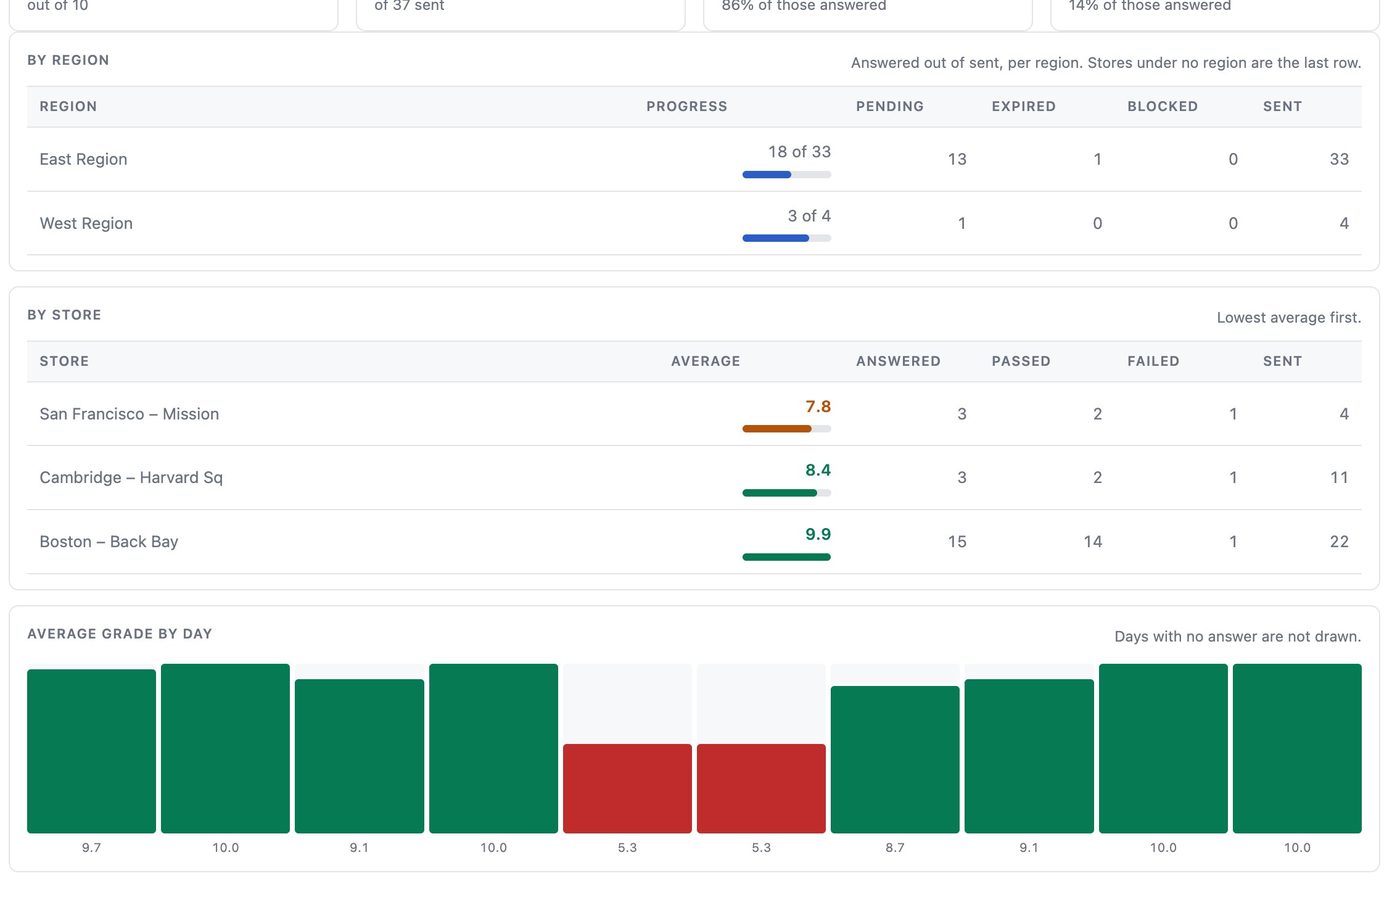This screenshot has height=913, width=1400.
Task: Click East Region pending count 13
Action: (x=957, y=159)
